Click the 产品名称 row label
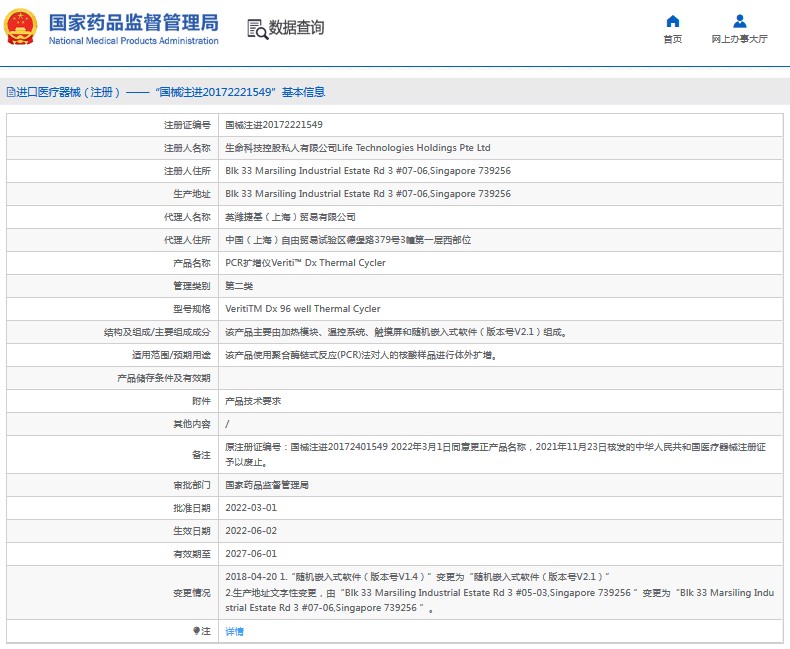Image resolution: width=790 pixels, height=649 pixels. pos(192,263)
